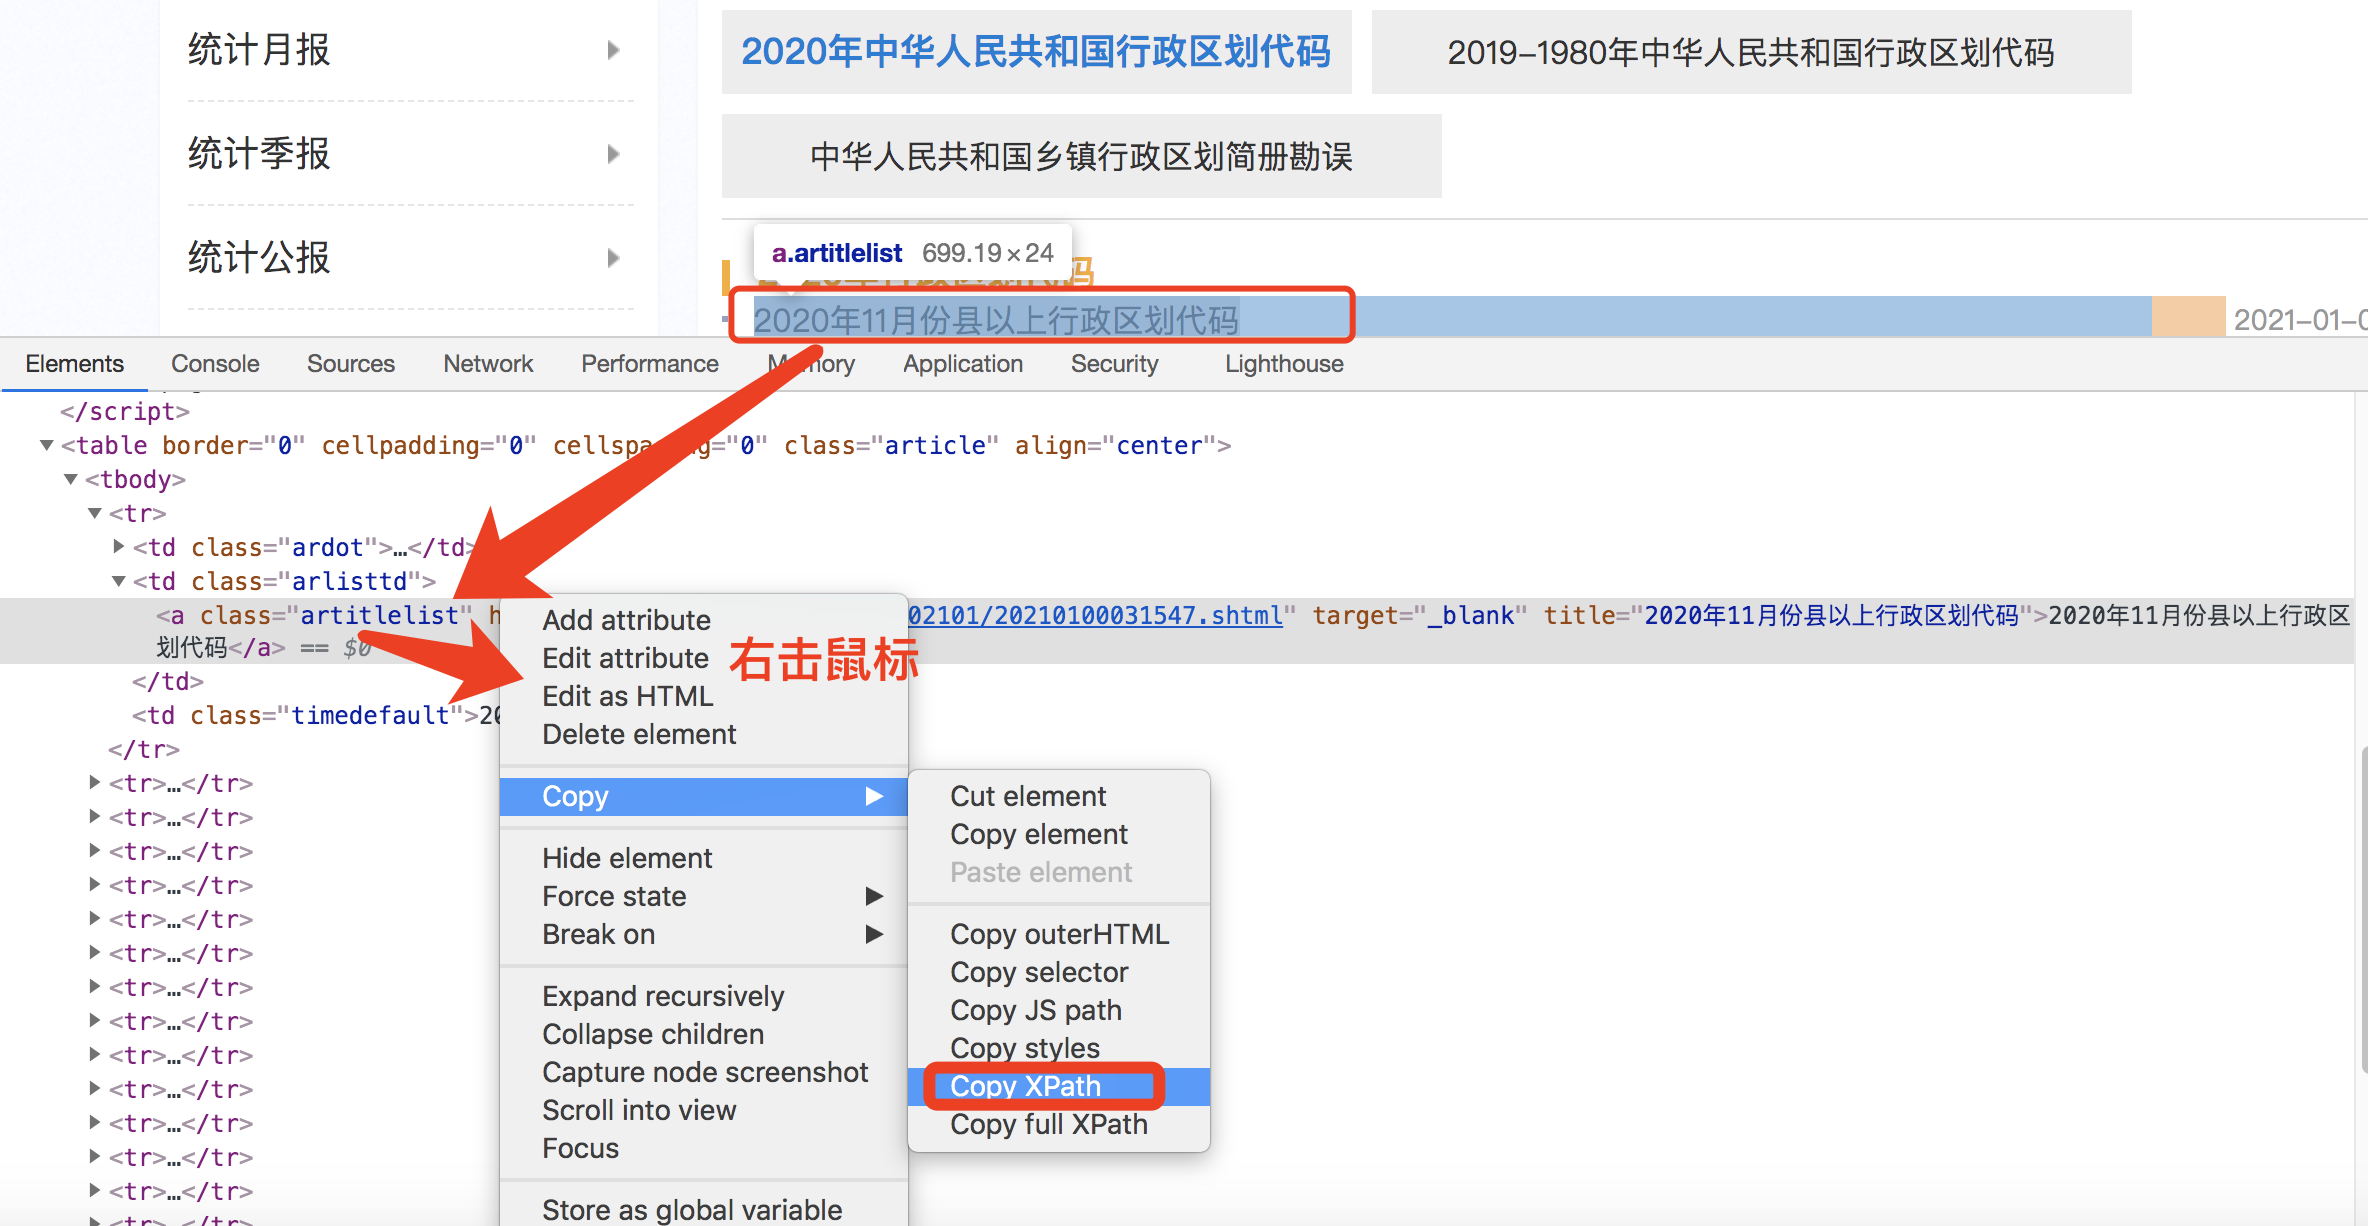The image size is (2368, 1226).
Task: Open the Break on submenu
Action: [703, 934]
